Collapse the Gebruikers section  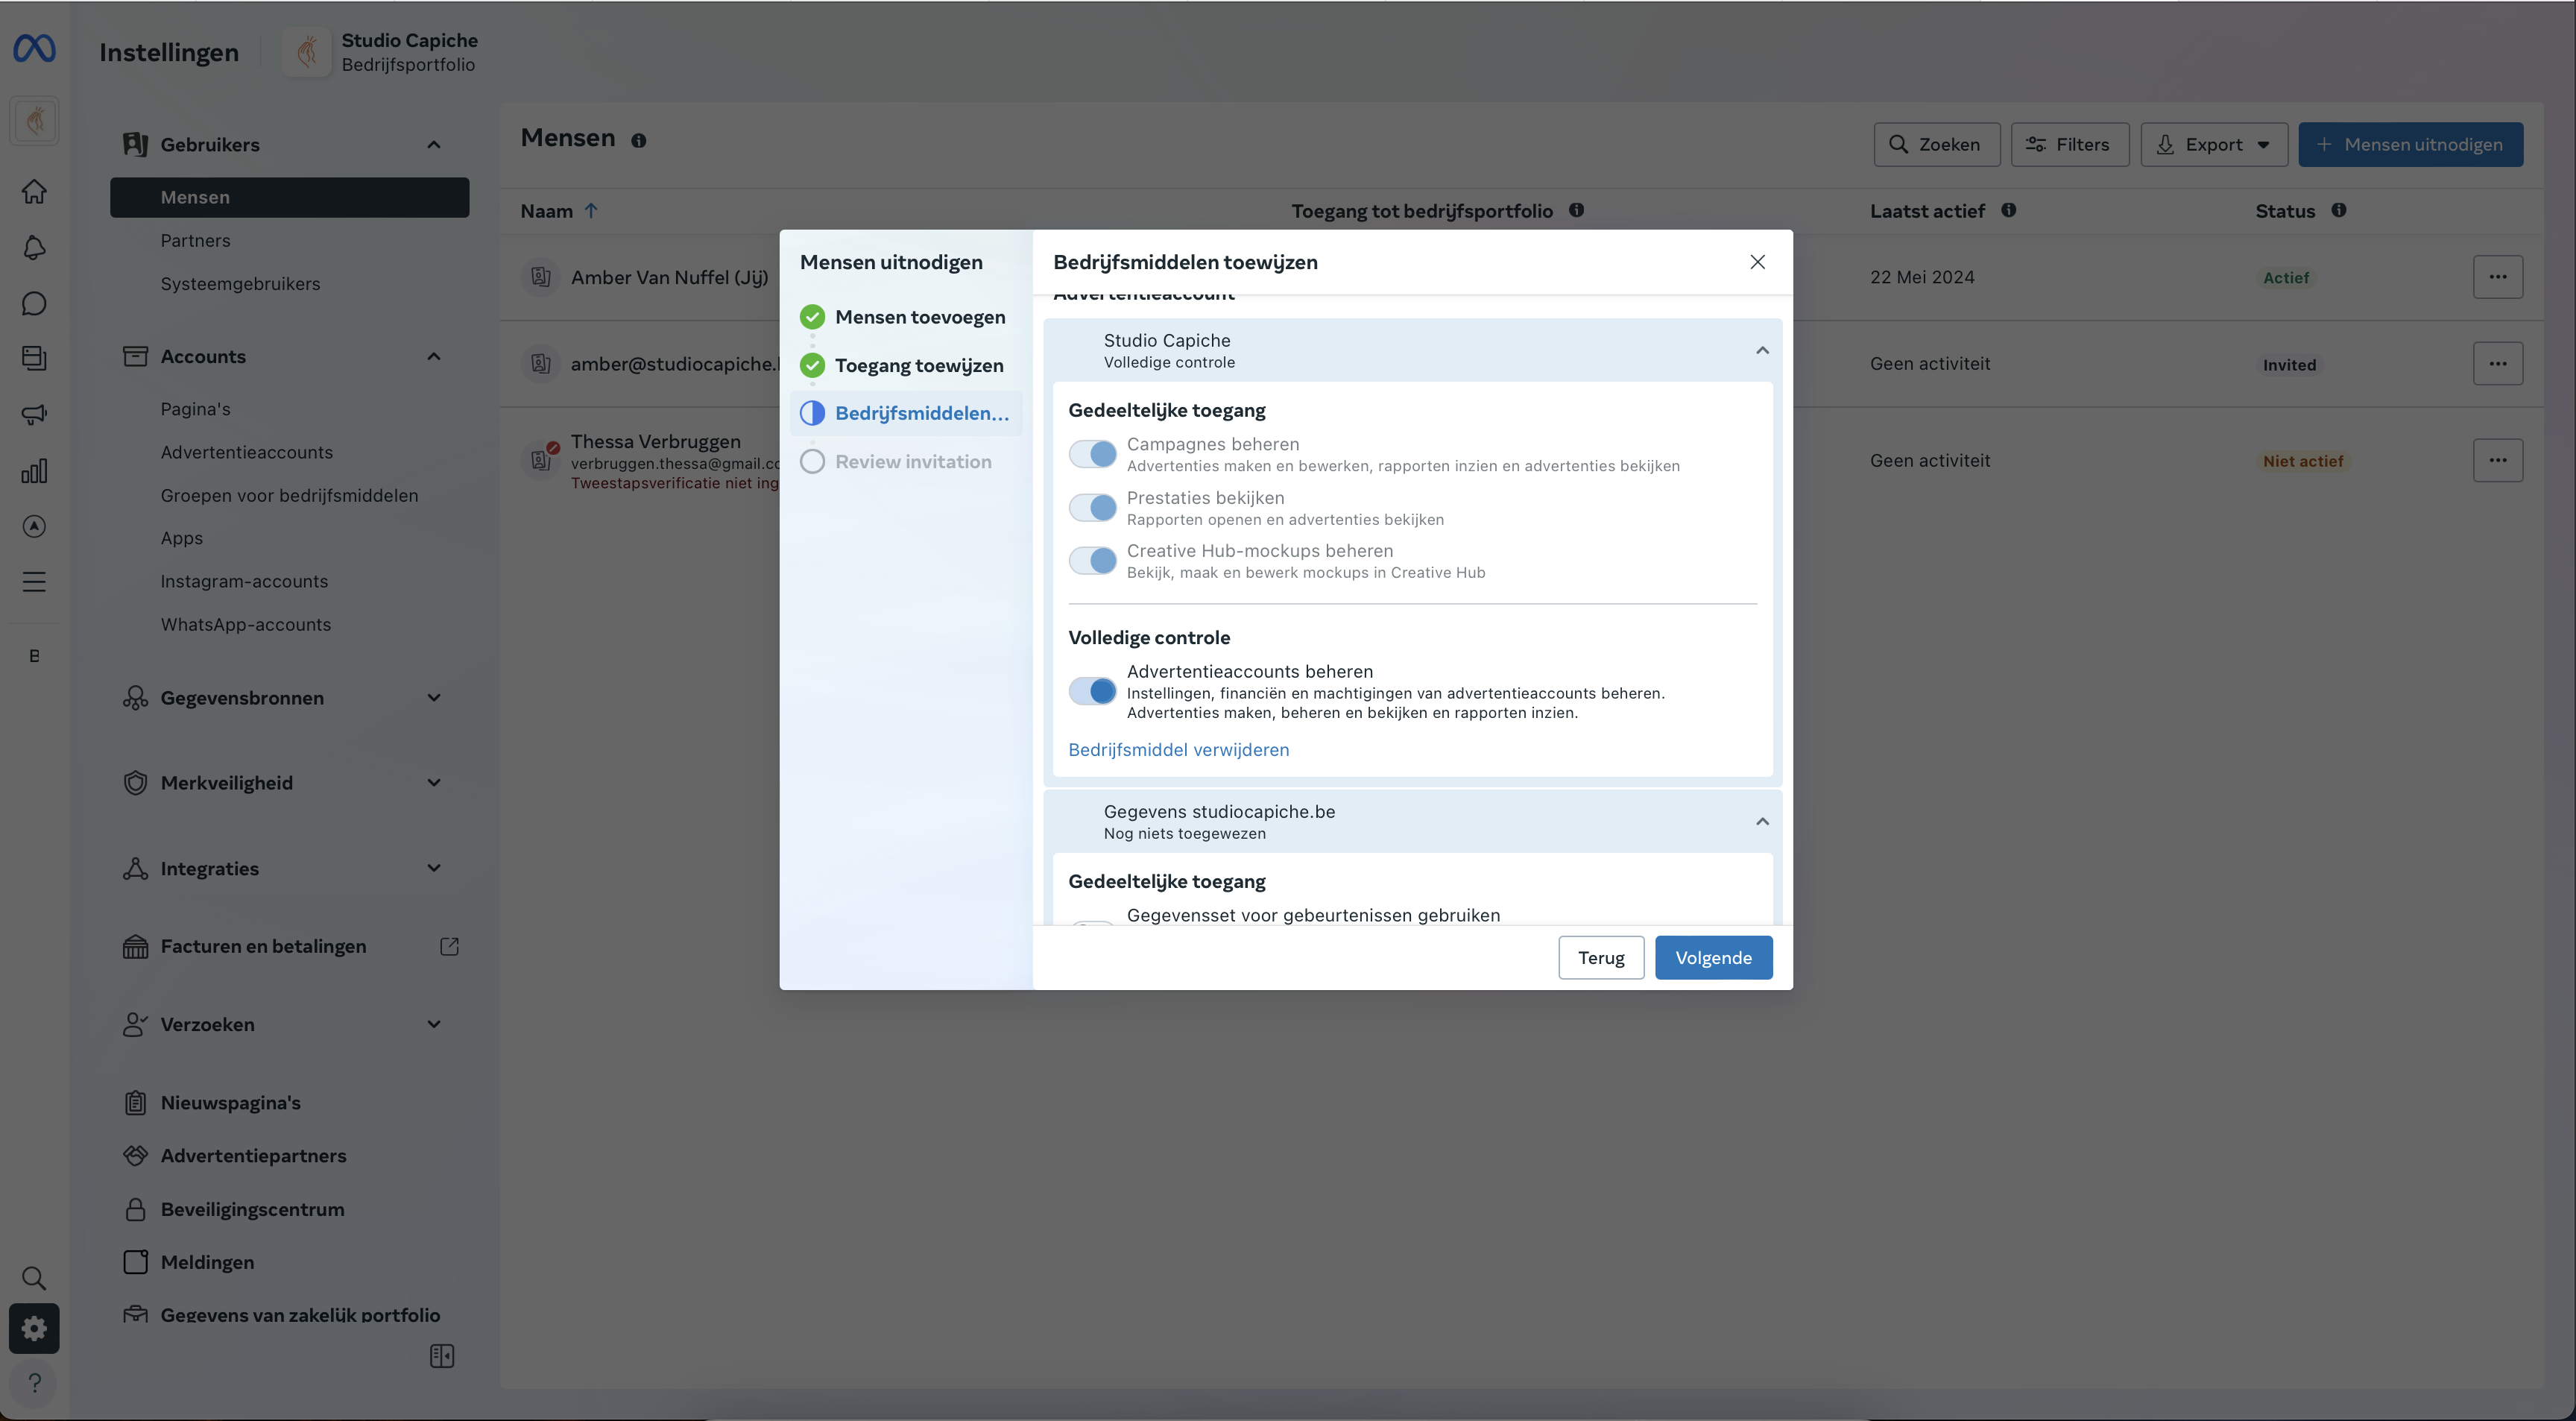pos(433,145)
